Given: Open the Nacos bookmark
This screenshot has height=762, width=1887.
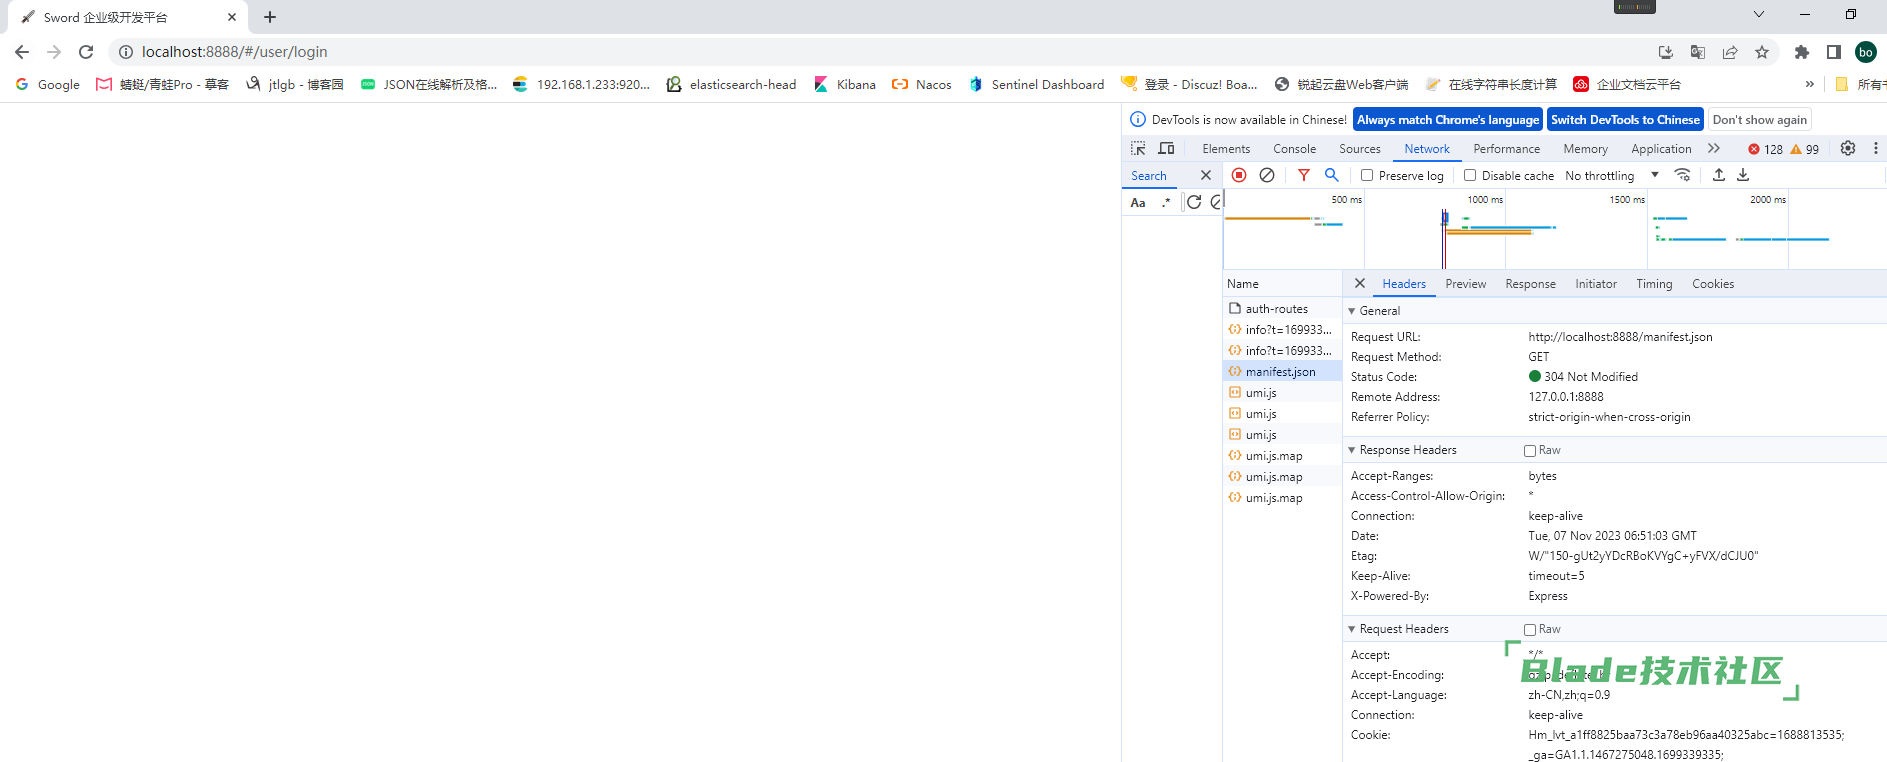Looking at the screenshot, I should click(x=922, y=84).
